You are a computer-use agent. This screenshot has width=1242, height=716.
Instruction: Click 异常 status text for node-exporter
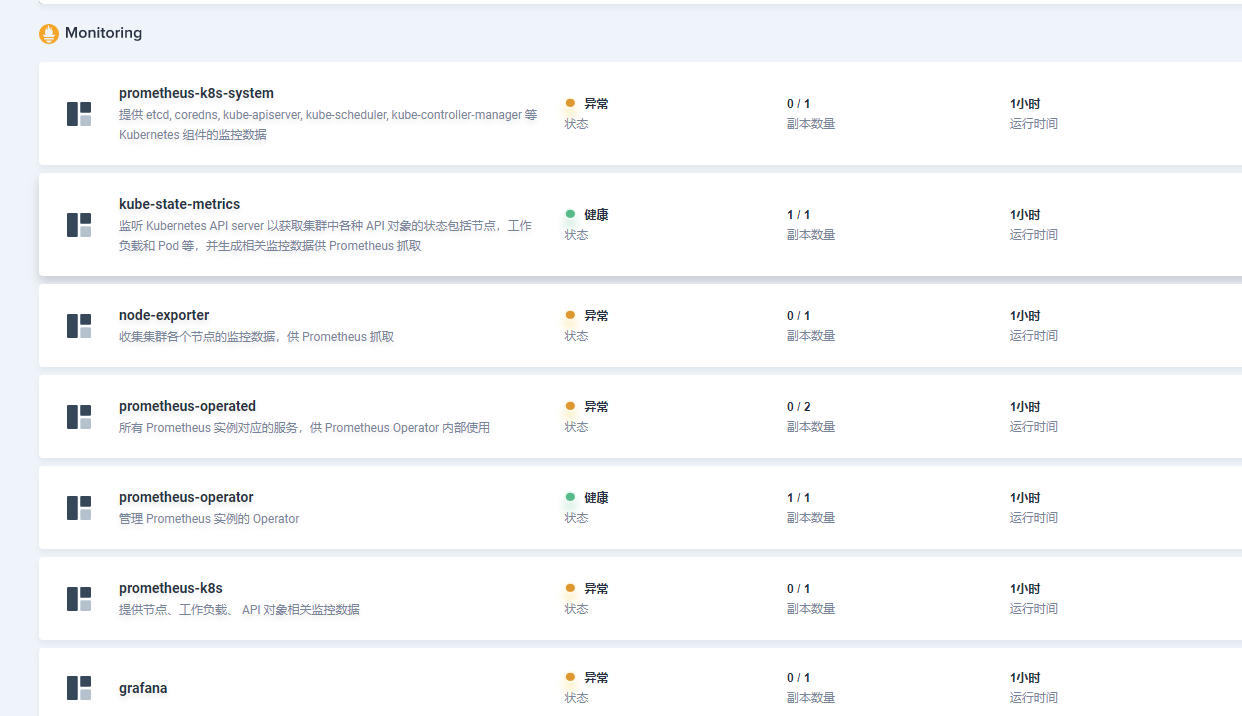[x=596, y=316]
